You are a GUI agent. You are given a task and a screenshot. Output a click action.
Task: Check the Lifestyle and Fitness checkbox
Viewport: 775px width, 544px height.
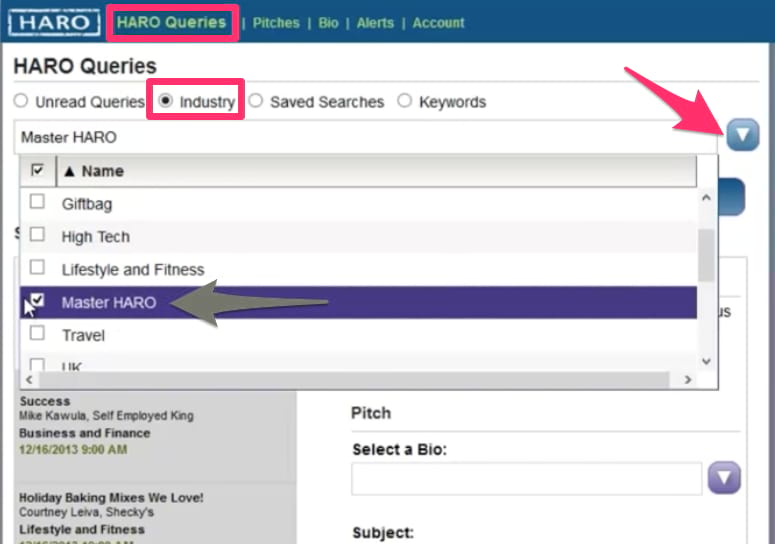(x=37, y=267)
